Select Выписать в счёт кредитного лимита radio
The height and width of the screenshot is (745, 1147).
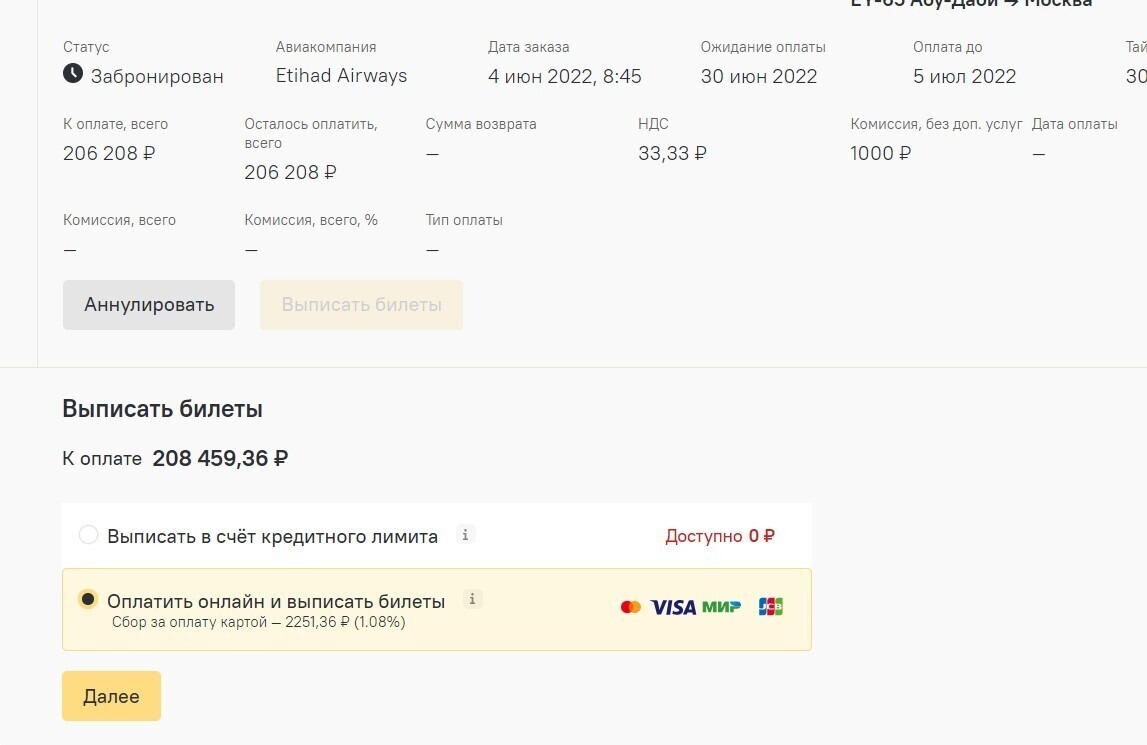coord(89,535)
